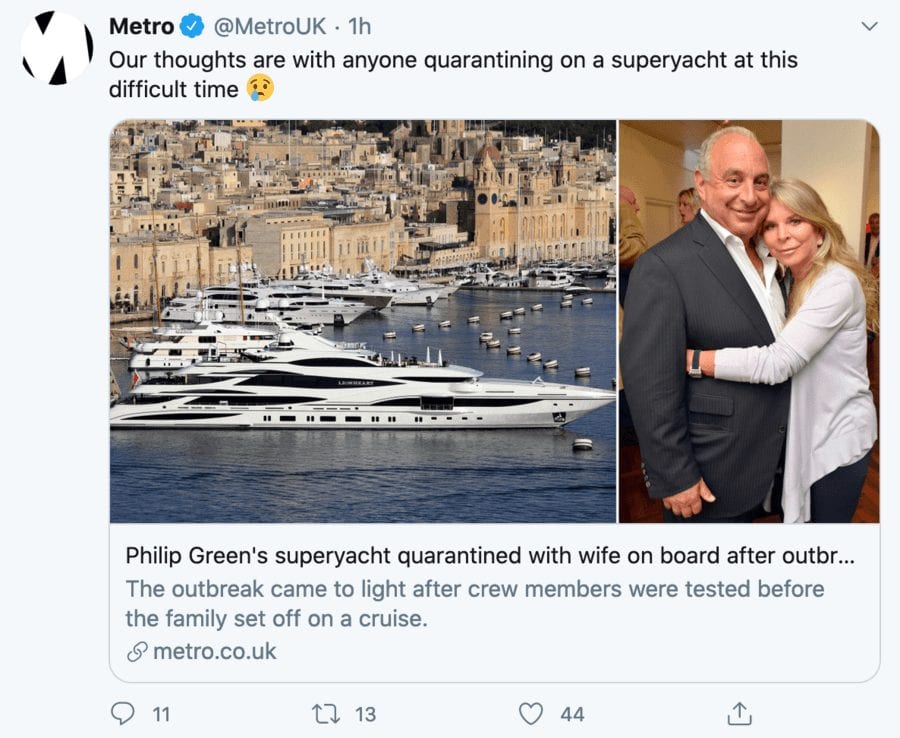Click the reply speech bubble icon
900x738 pixels.
[x=122, y=714]
